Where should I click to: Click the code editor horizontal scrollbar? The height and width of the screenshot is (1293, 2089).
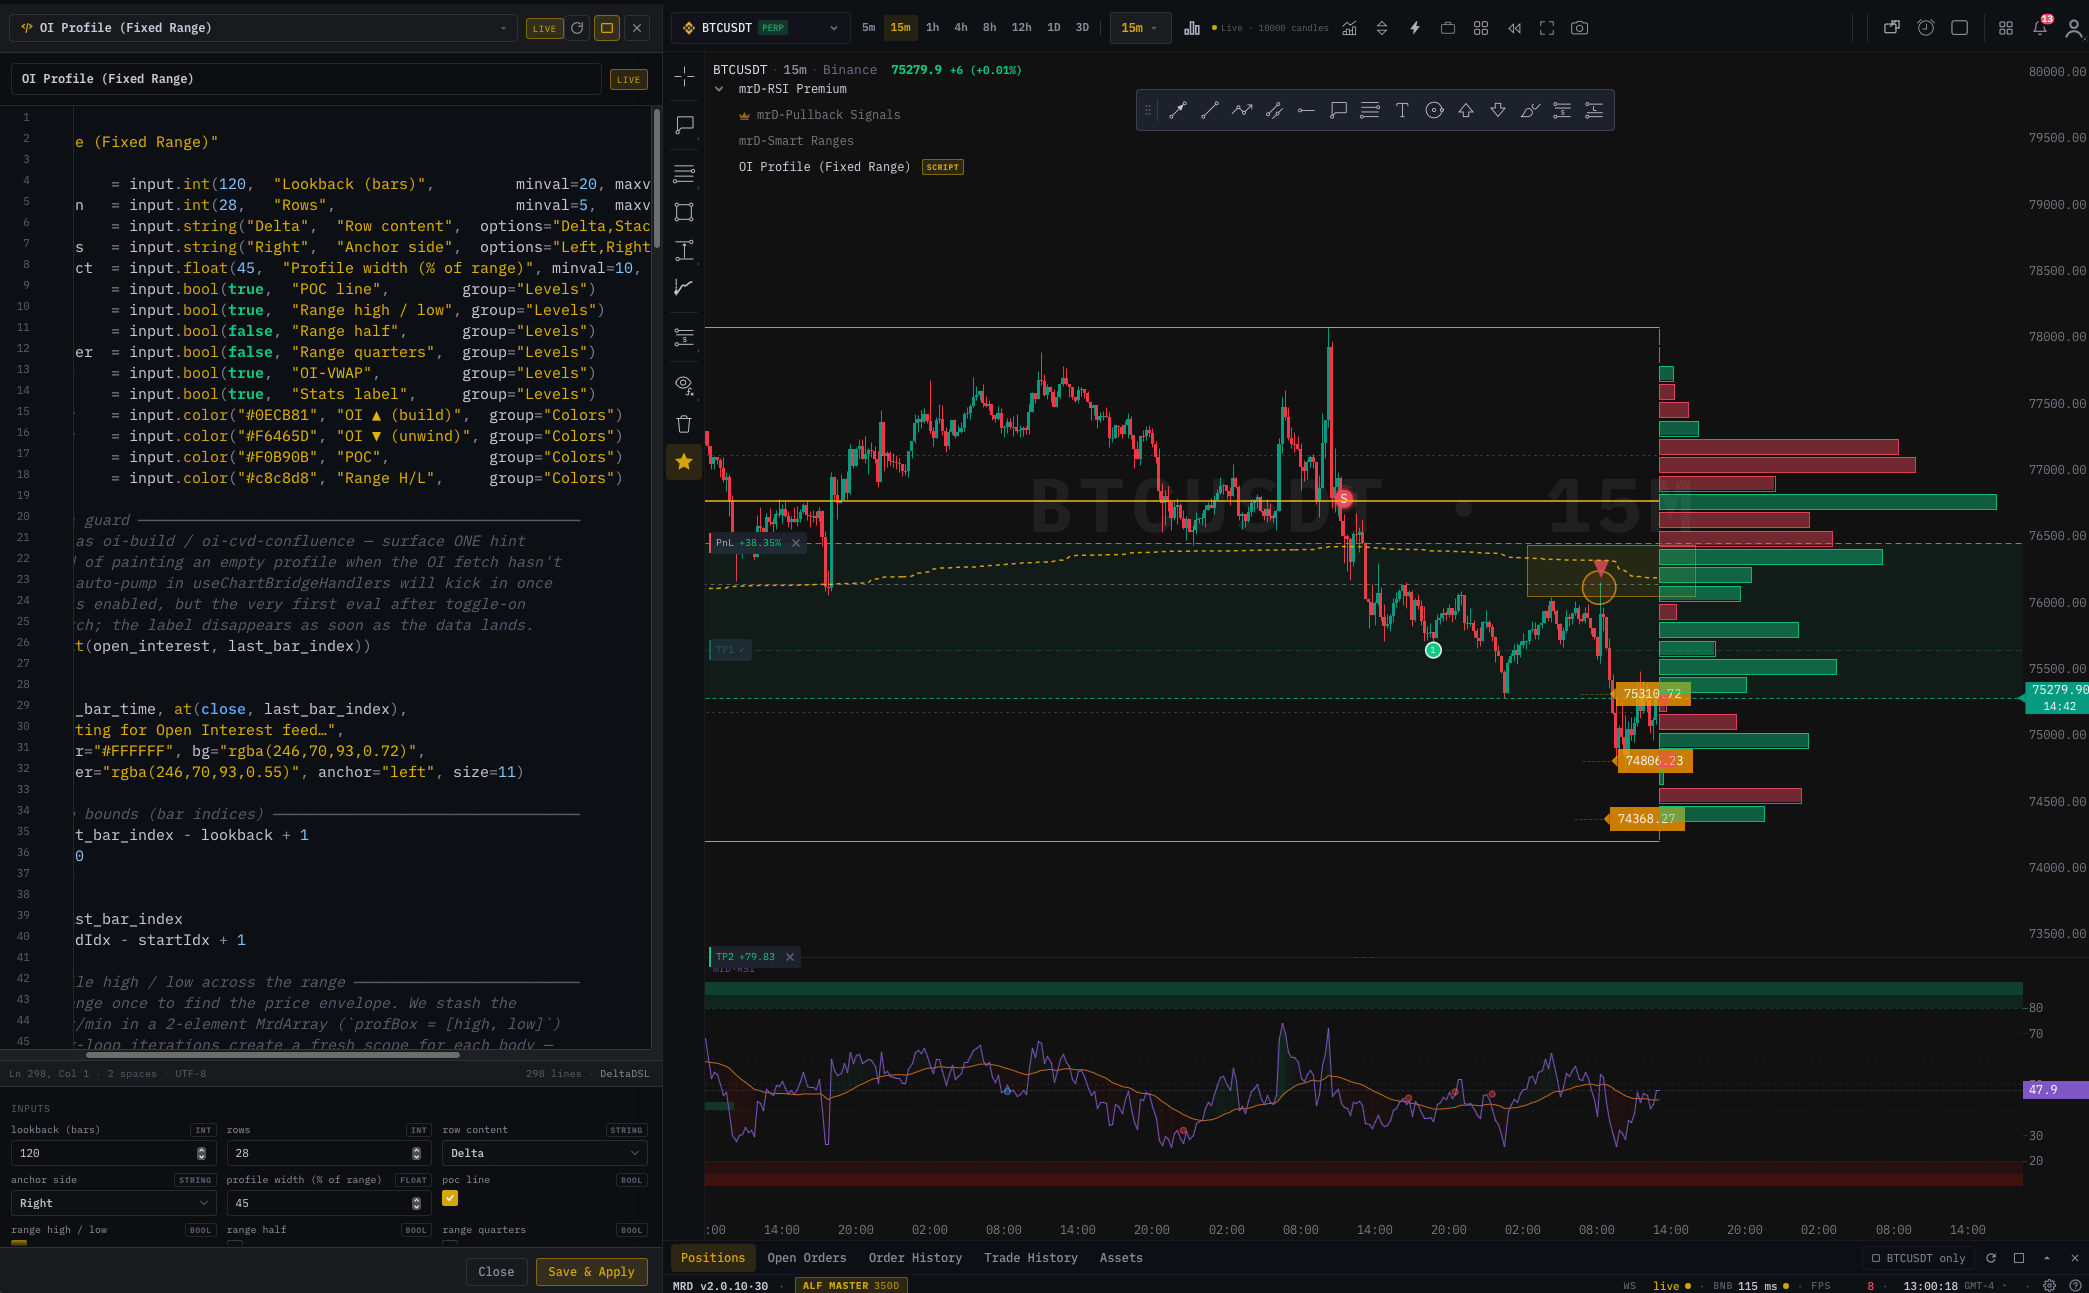272,1054
